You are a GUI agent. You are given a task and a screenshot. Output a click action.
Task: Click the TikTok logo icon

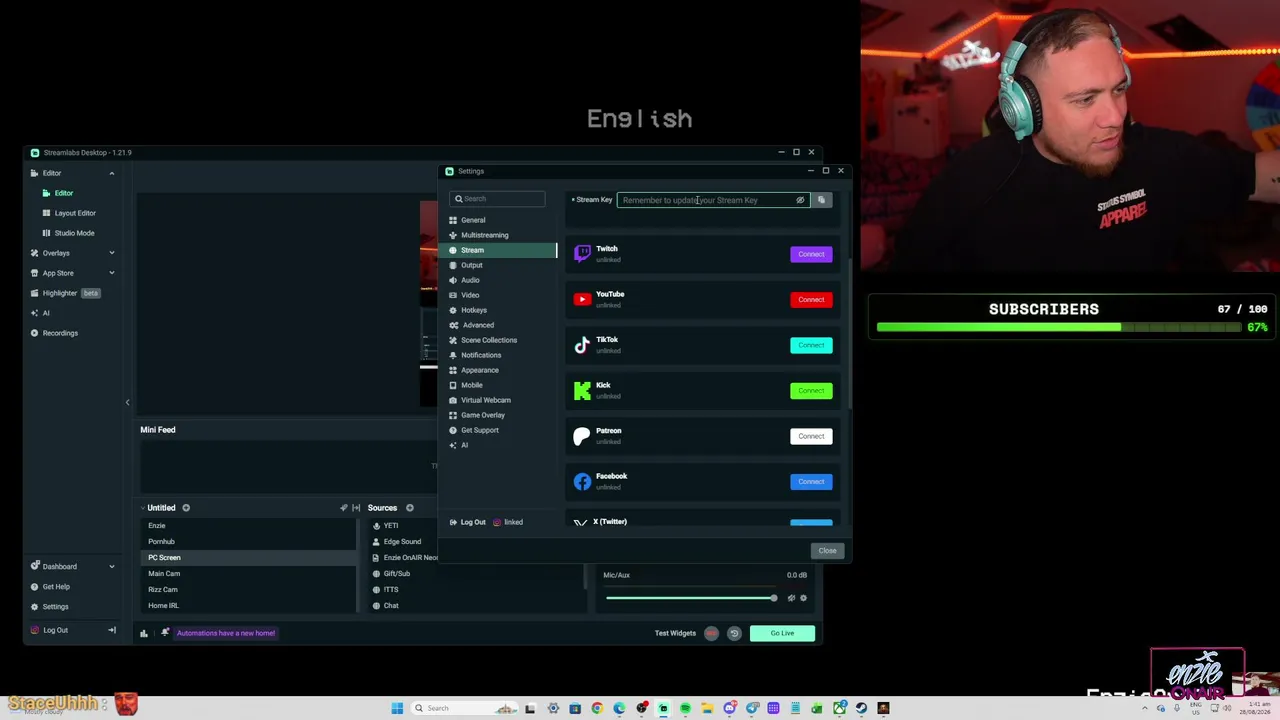[582, 345]
